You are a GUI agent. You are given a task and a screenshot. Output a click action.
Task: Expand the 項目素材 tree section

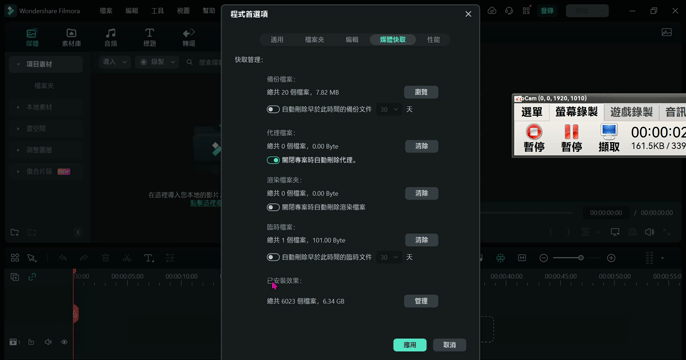18,64
